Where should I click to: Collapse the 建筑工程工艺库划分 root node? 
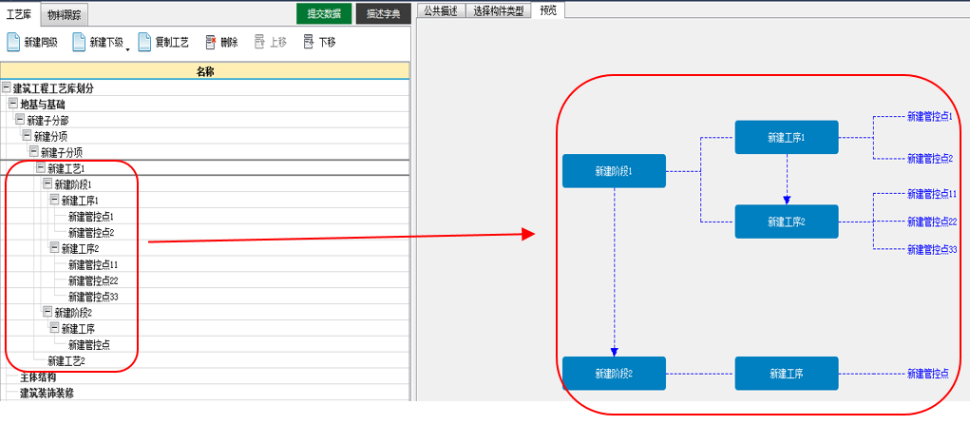[7, 87]
